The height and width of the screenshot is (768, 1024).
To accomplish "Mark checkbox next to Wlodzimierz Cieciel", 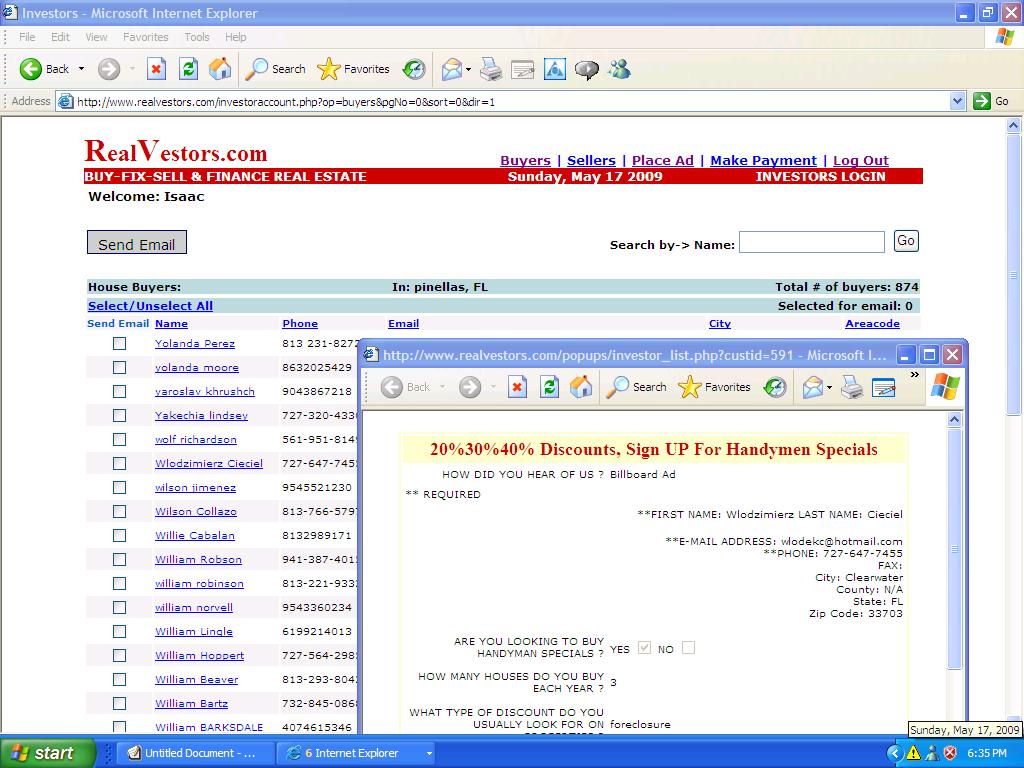I will coord(120,464).
